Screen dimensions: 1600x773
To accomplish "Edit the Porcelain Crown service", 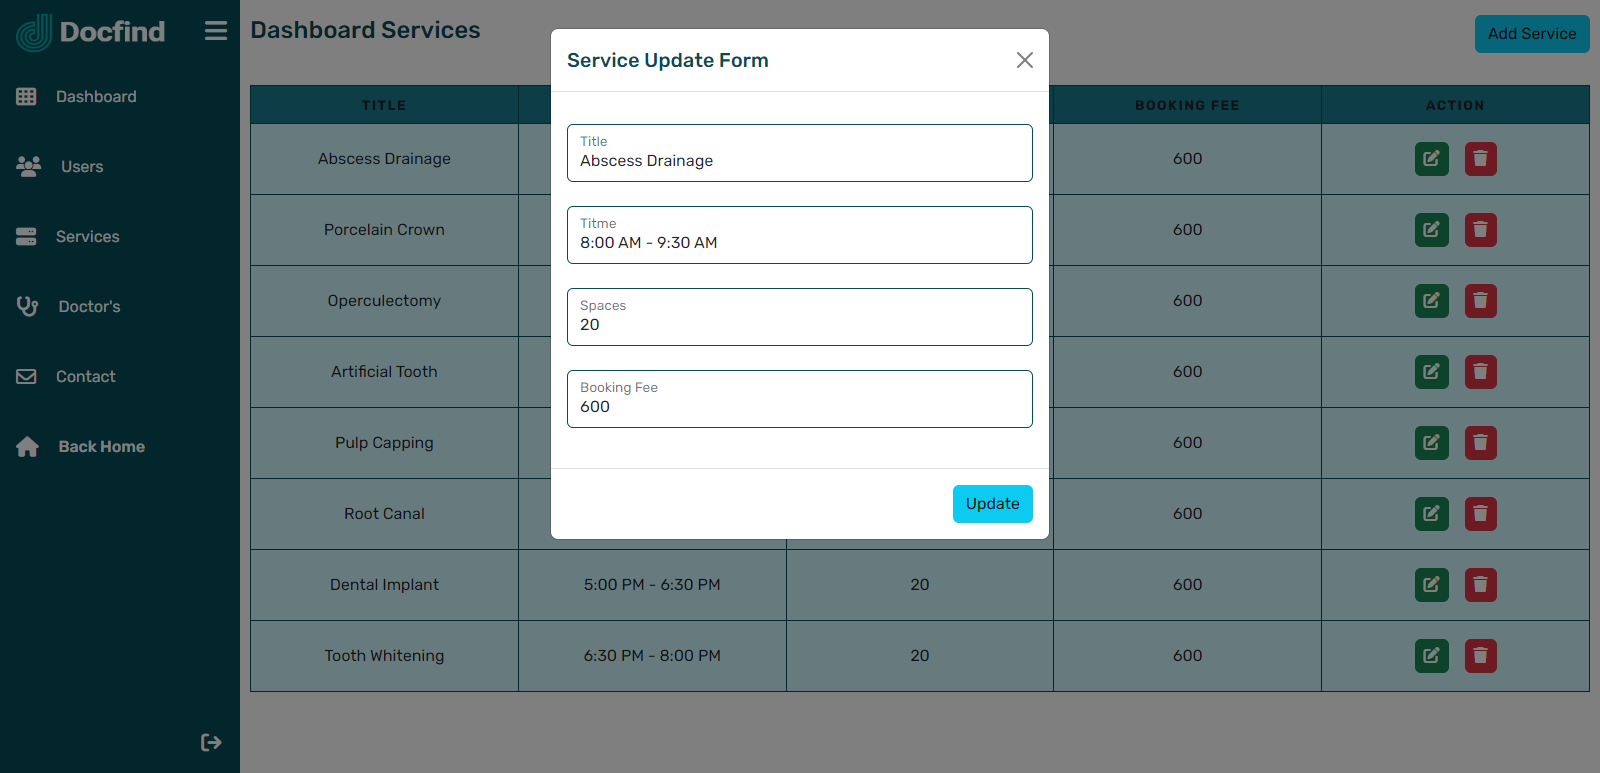I will [1432, 230].
